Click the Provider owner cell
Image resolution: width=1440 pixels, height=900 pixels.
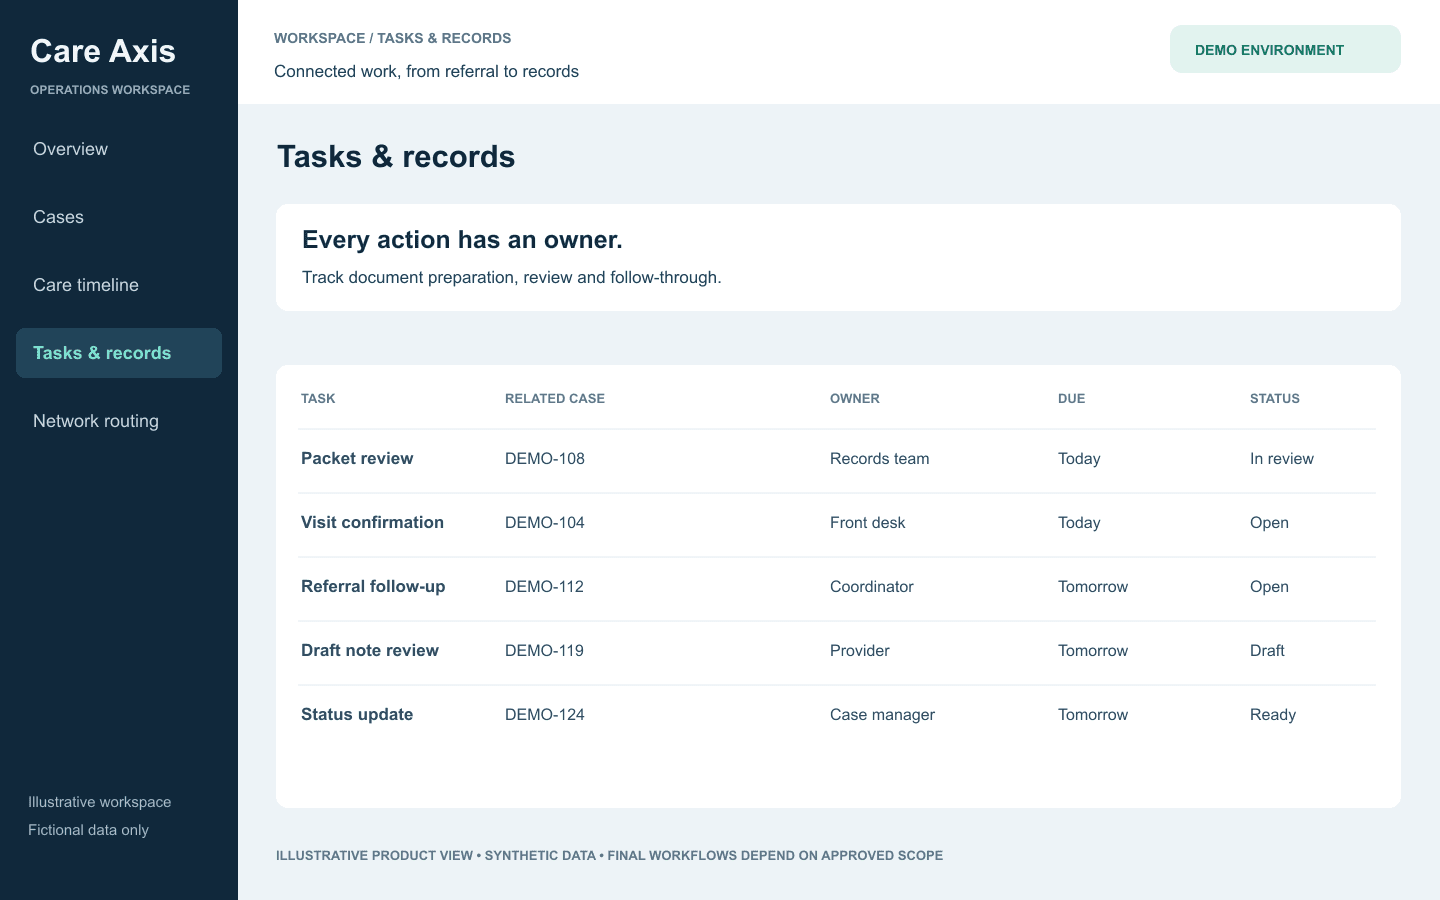coord(860,650)
